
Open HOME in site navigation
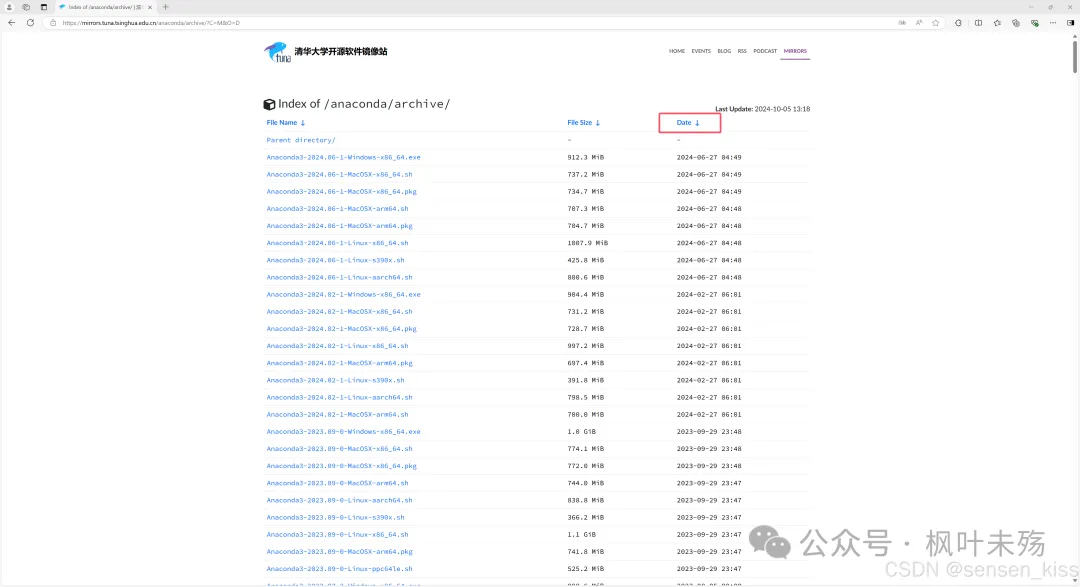(x=676, y=51)
